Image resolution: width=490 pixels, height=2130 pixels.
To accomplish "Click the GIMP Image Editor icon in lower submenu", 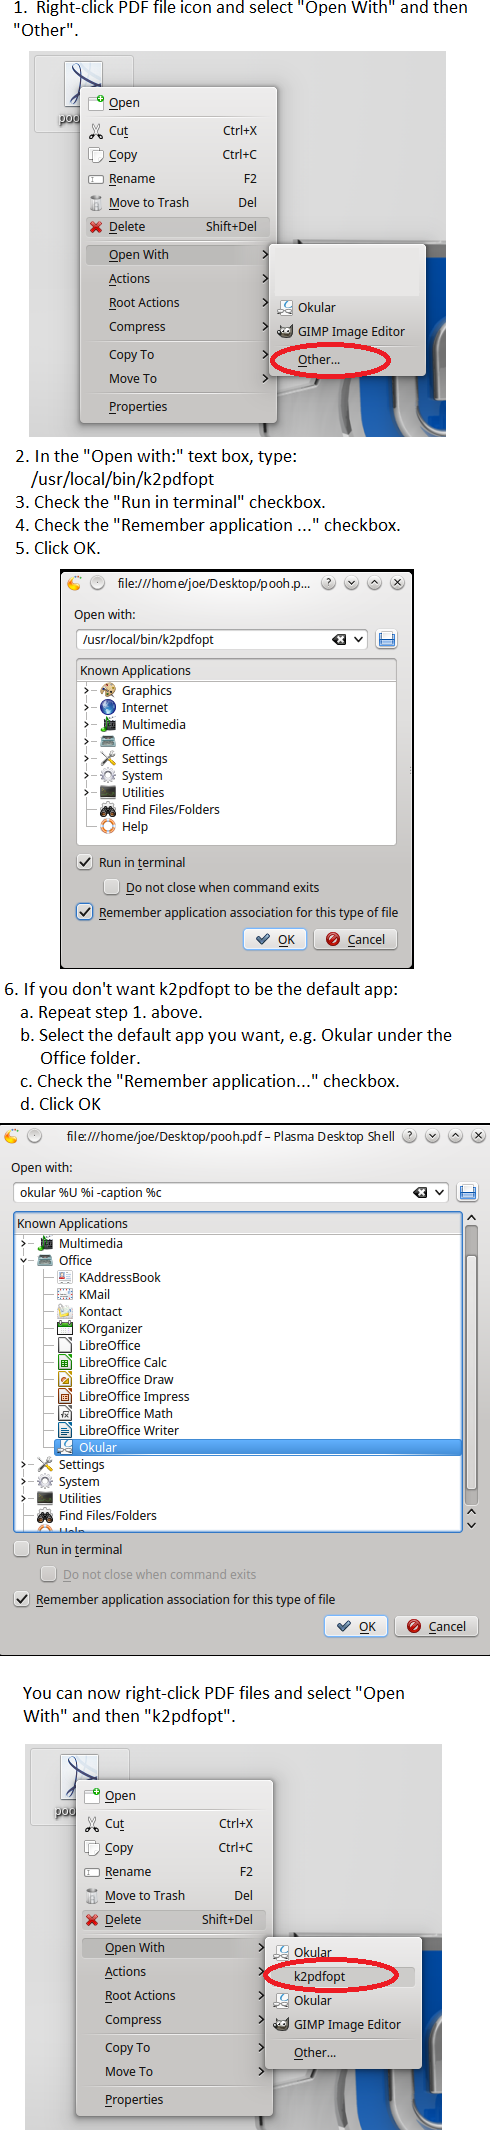I will [281, 2024].
